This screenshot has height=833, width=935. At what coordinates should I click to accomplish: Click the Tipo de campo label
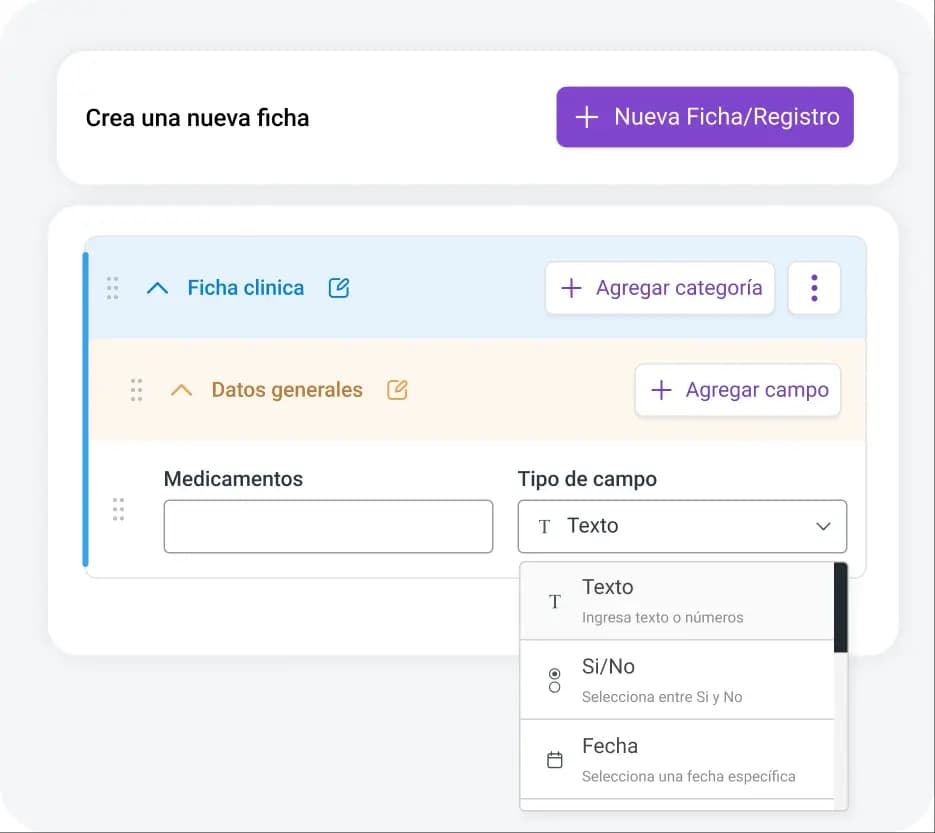click(x=586, y=479)
